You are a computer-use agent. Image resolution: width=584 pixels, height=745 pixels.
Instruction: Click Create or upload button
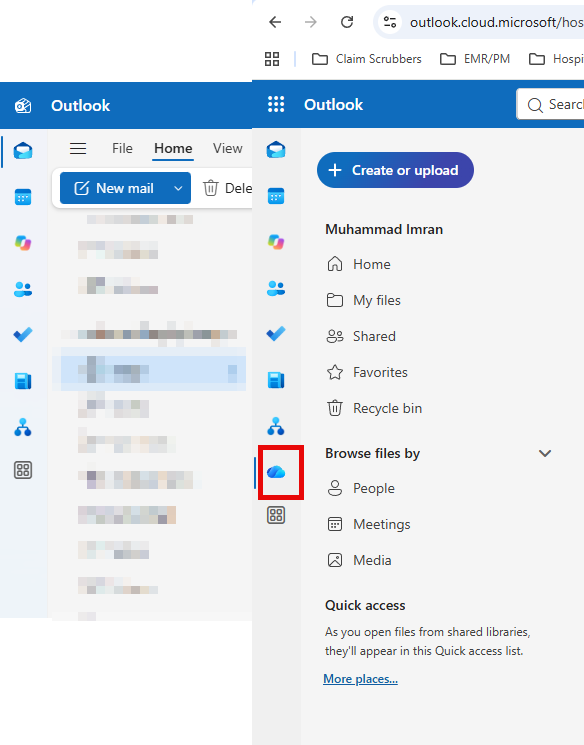(x=395, y=170)
